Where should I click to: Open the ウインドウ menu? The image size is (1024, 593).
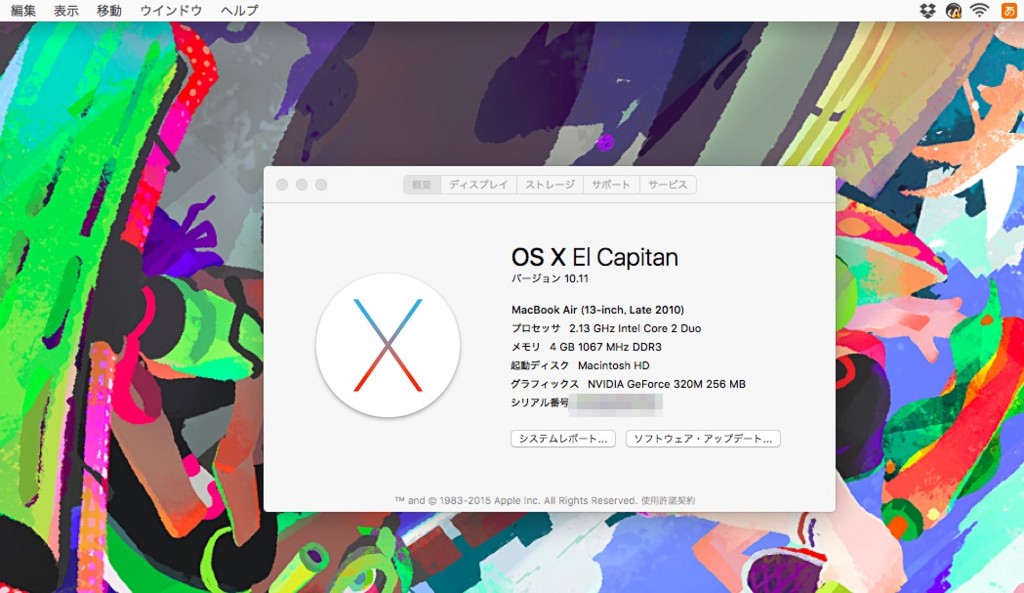pyautogui.click(x=171, y=10)
